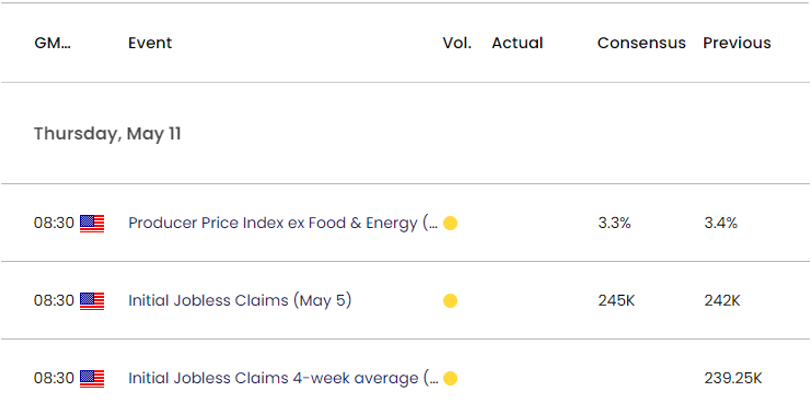This screenshot has width=812, height=408.
Task: Click the yellow volatility dot for Initial Jobless Claims
Action: tap(450, 300)
